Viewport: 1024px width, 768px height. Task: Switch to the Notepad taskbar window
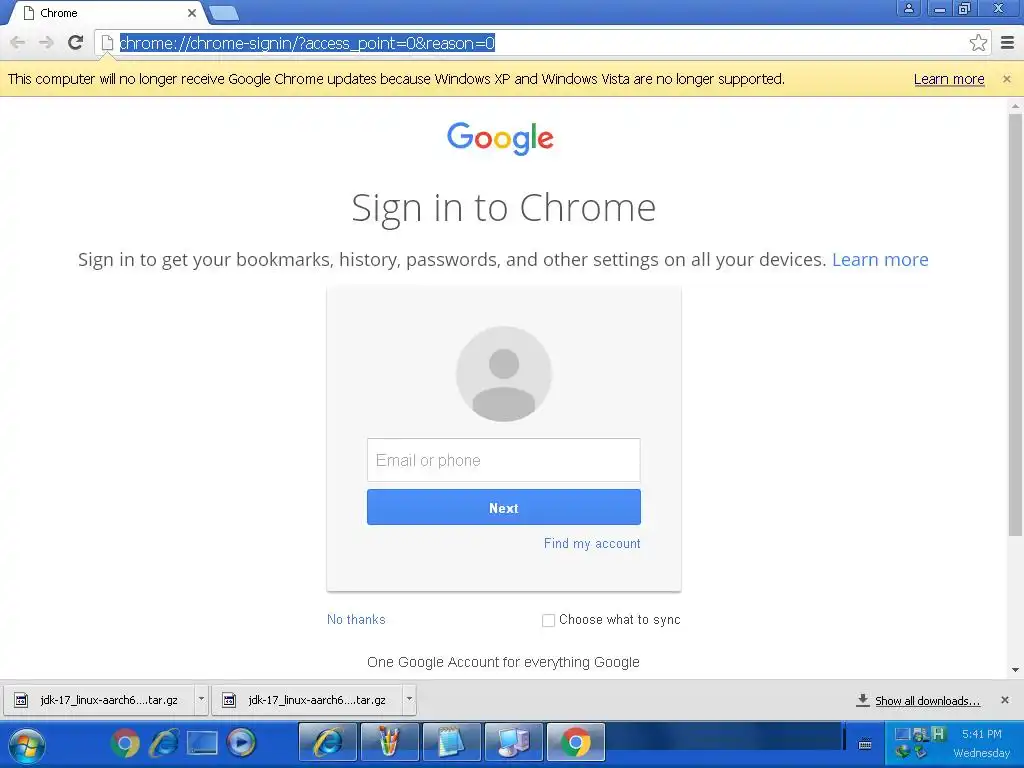pos(452,742)
